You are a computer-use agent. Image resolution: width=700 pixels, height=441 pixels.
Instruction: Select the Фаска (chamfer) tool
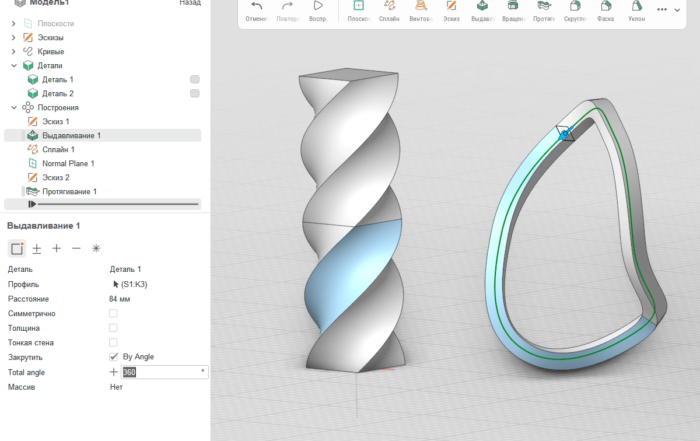tap(605, 9)
